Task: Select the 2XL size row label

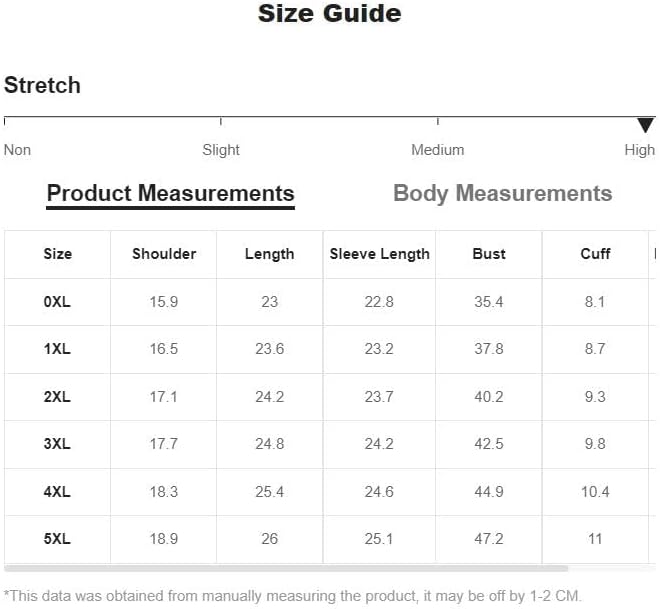Action: click(57, 397)
